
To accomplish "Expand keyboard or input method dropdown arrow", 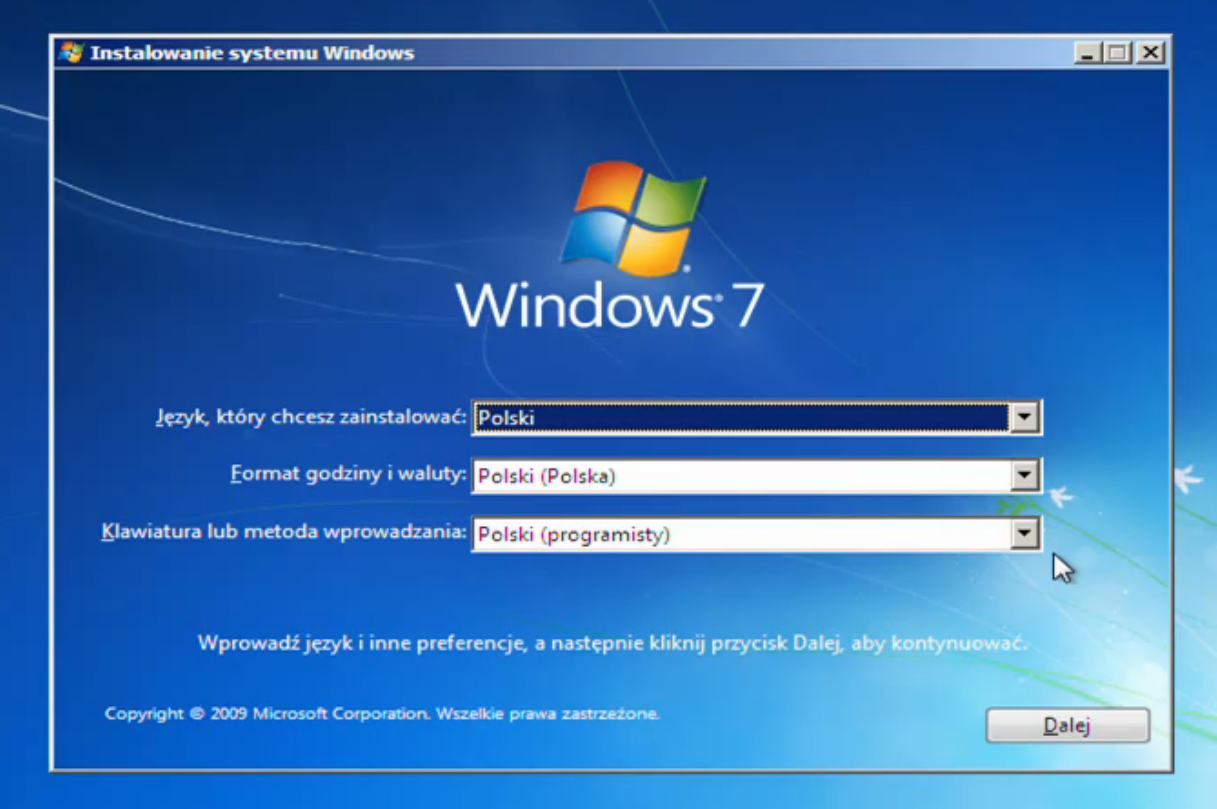I will coord(1024,535).
